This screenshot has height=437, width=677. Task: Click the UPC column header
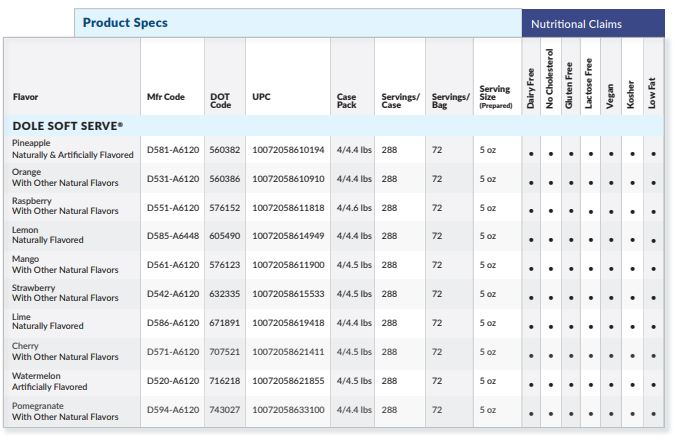[x=261, y=97]
